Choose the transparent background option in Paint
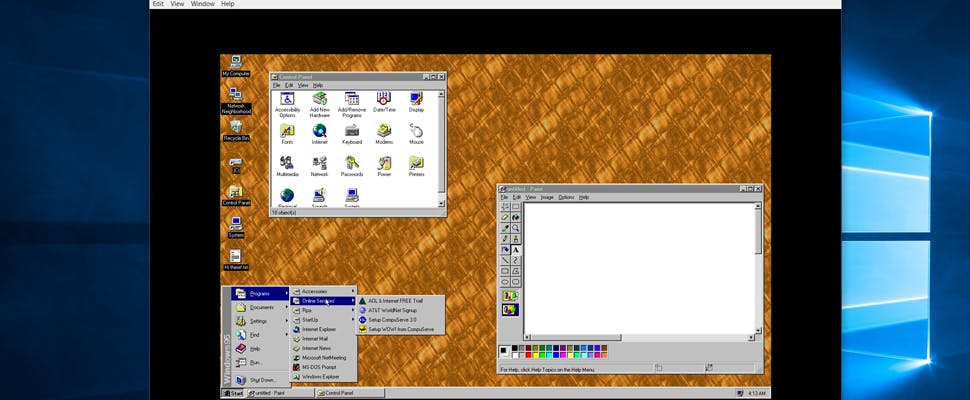Image resolution: width=970 pixels, height=400 pixels. 510,310
